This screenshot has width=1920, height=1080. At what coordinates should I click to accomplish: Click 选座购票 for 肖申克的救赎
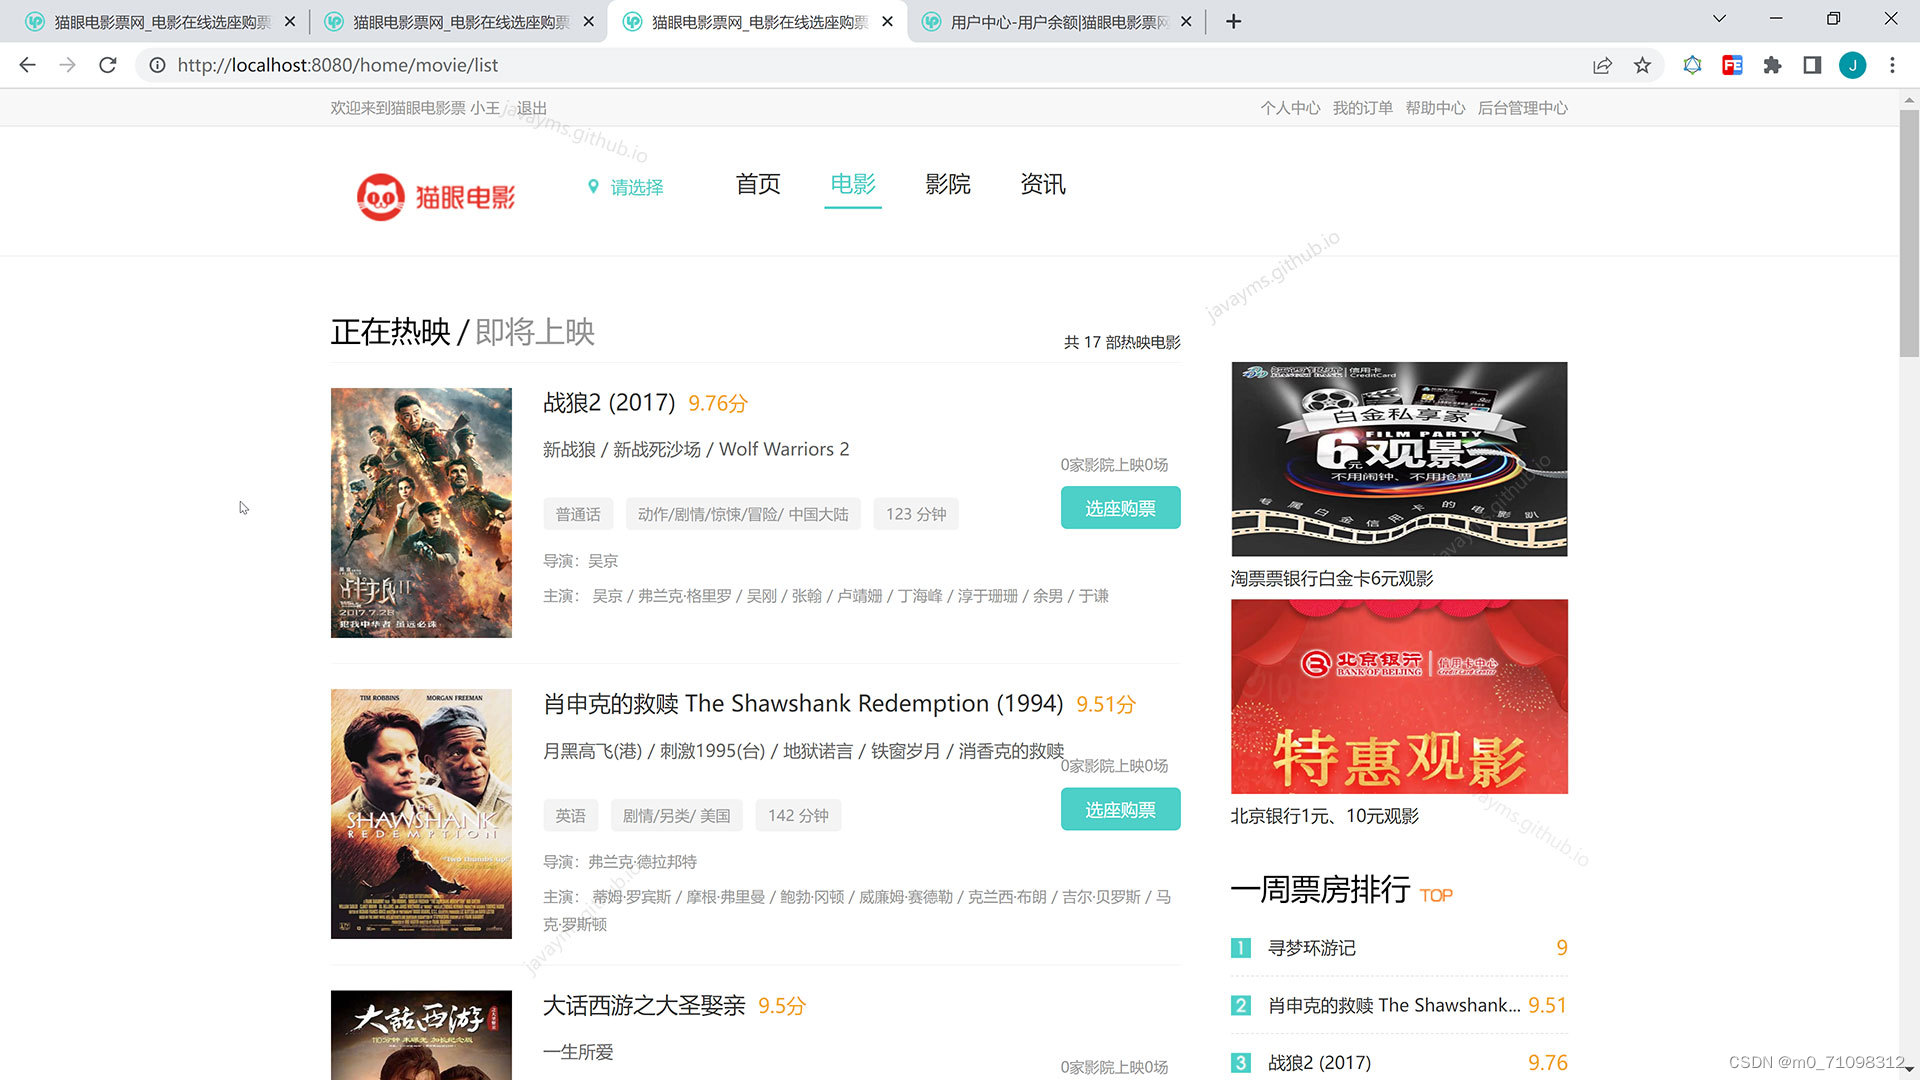[x=1120, y=809]
